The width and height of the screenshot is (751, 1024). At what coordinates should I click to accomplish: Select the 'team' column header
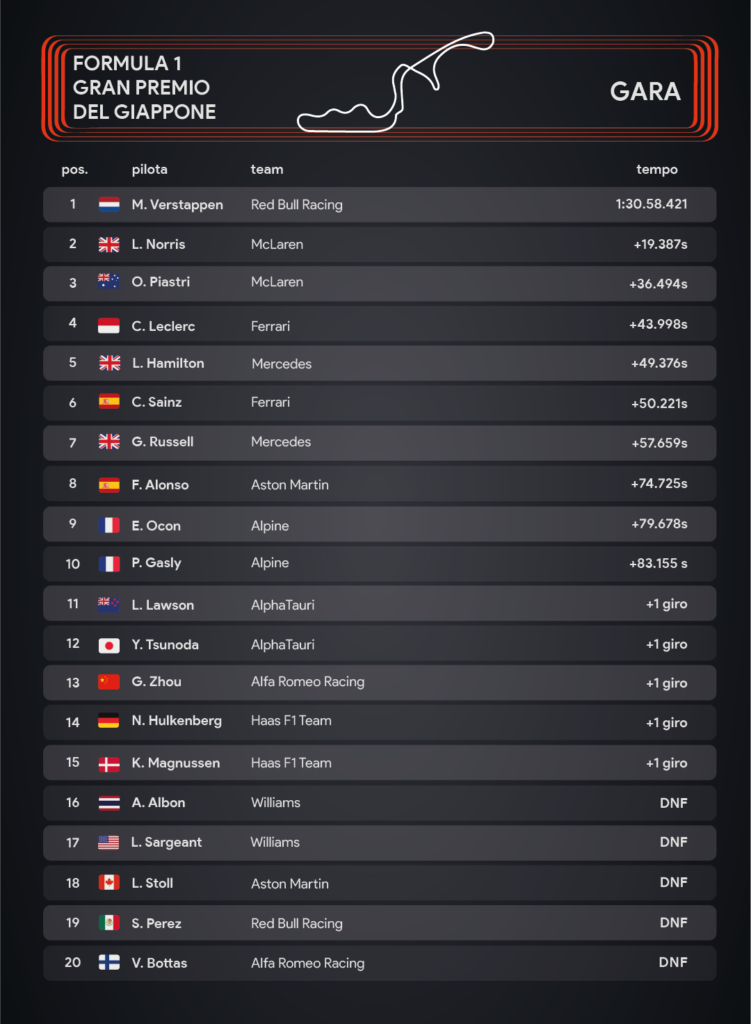click(x=267, y=169)
